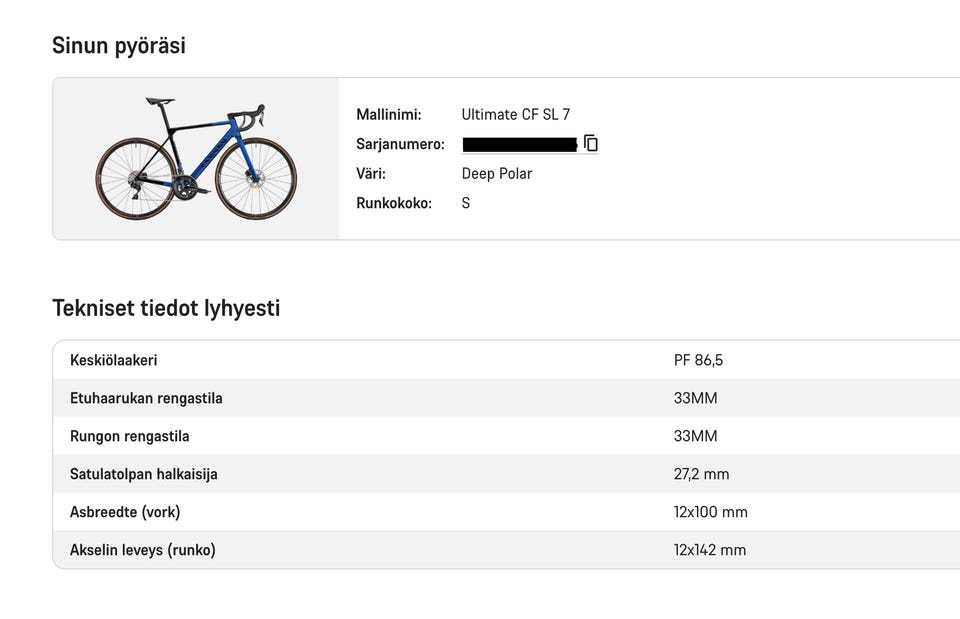This screenshot has width=960, height=619.
Task: Select the Etuhaarukan rengastila row label
Action: coord(146,398)
